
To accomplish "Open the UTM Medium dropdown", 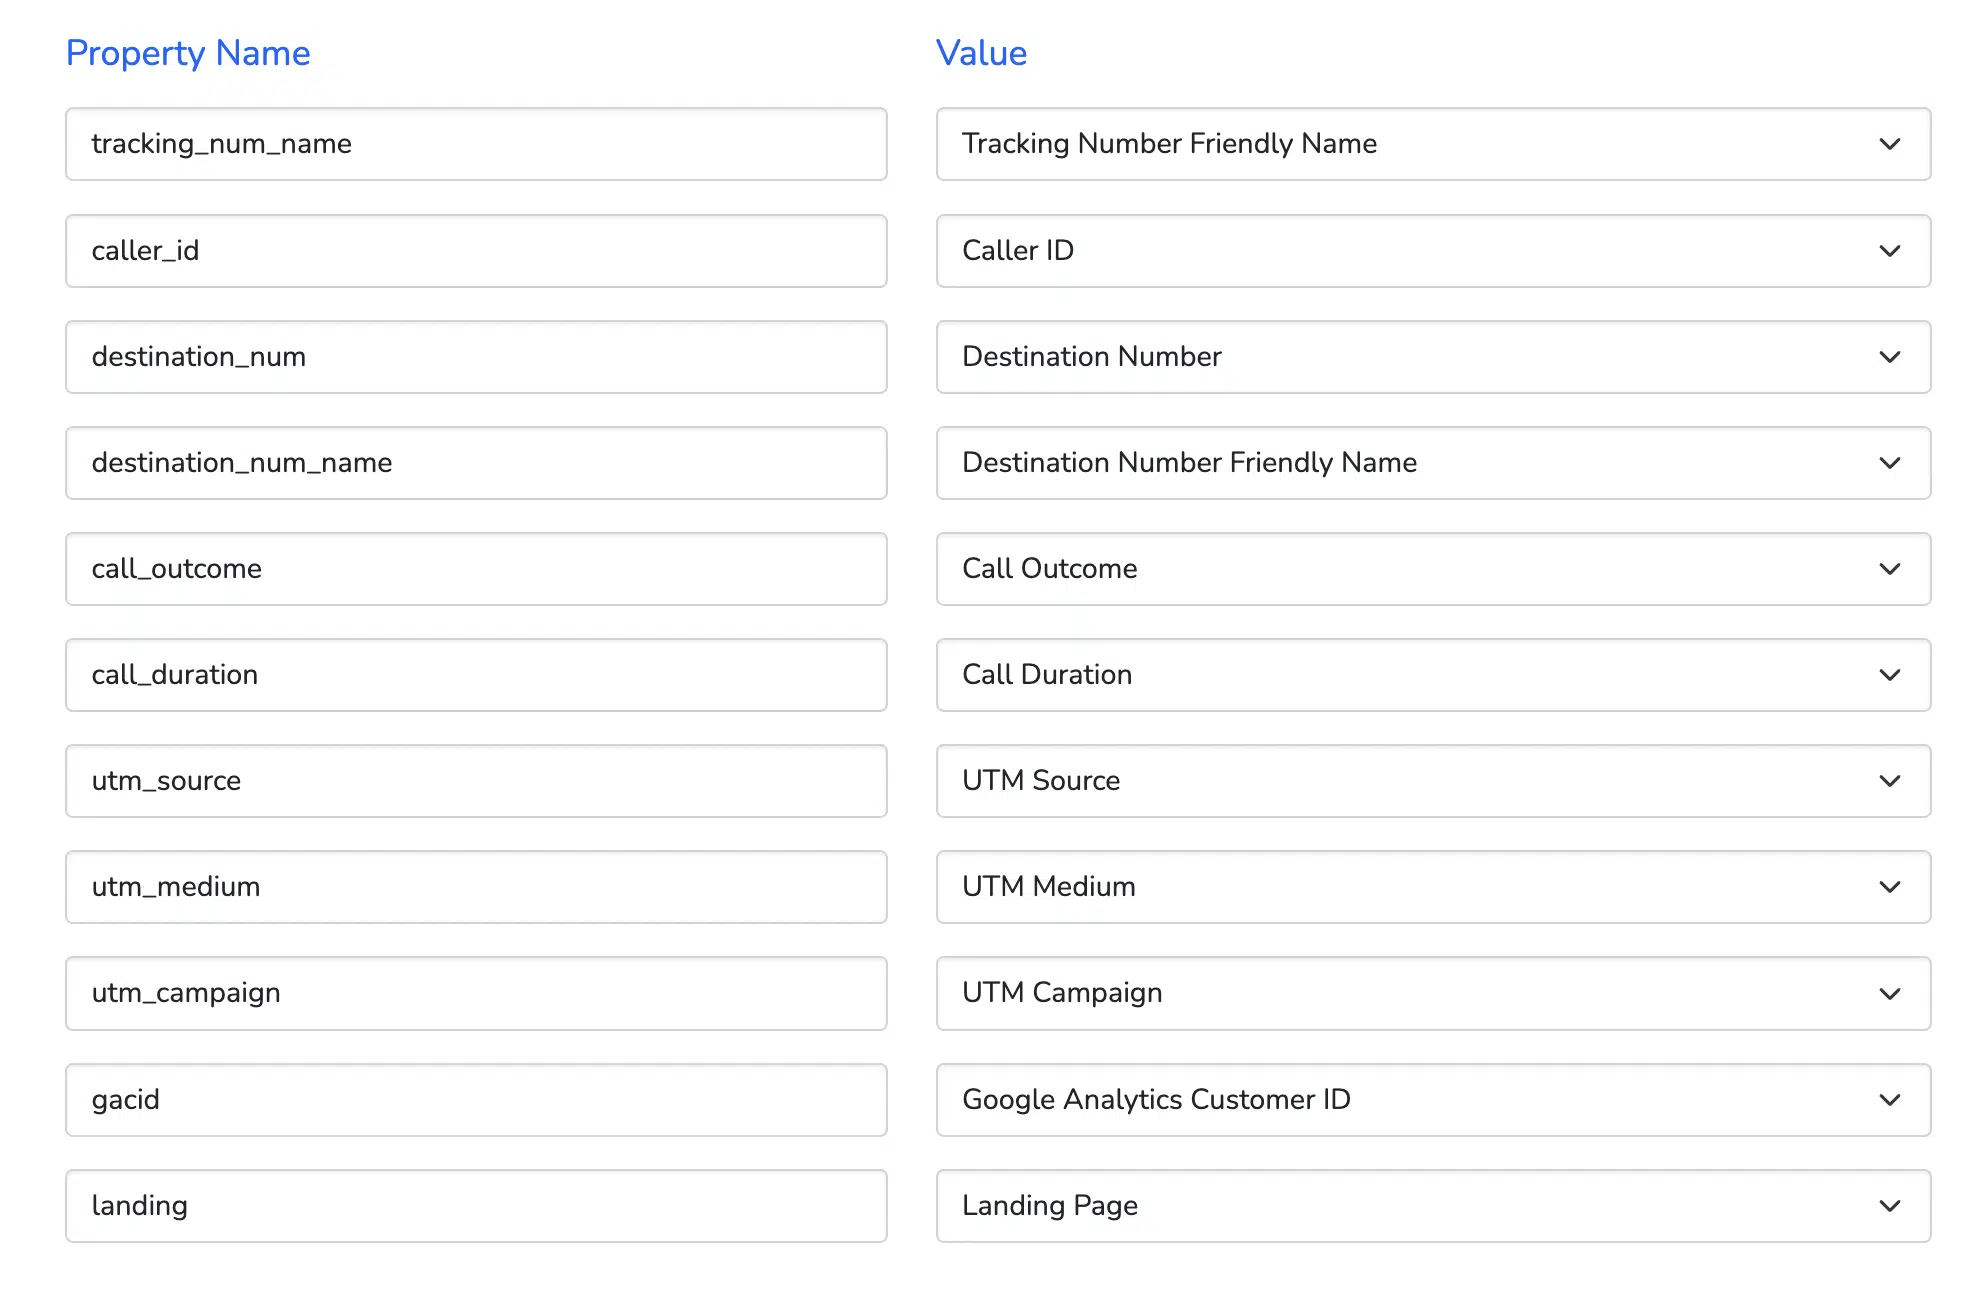I will click(1433, 887).
